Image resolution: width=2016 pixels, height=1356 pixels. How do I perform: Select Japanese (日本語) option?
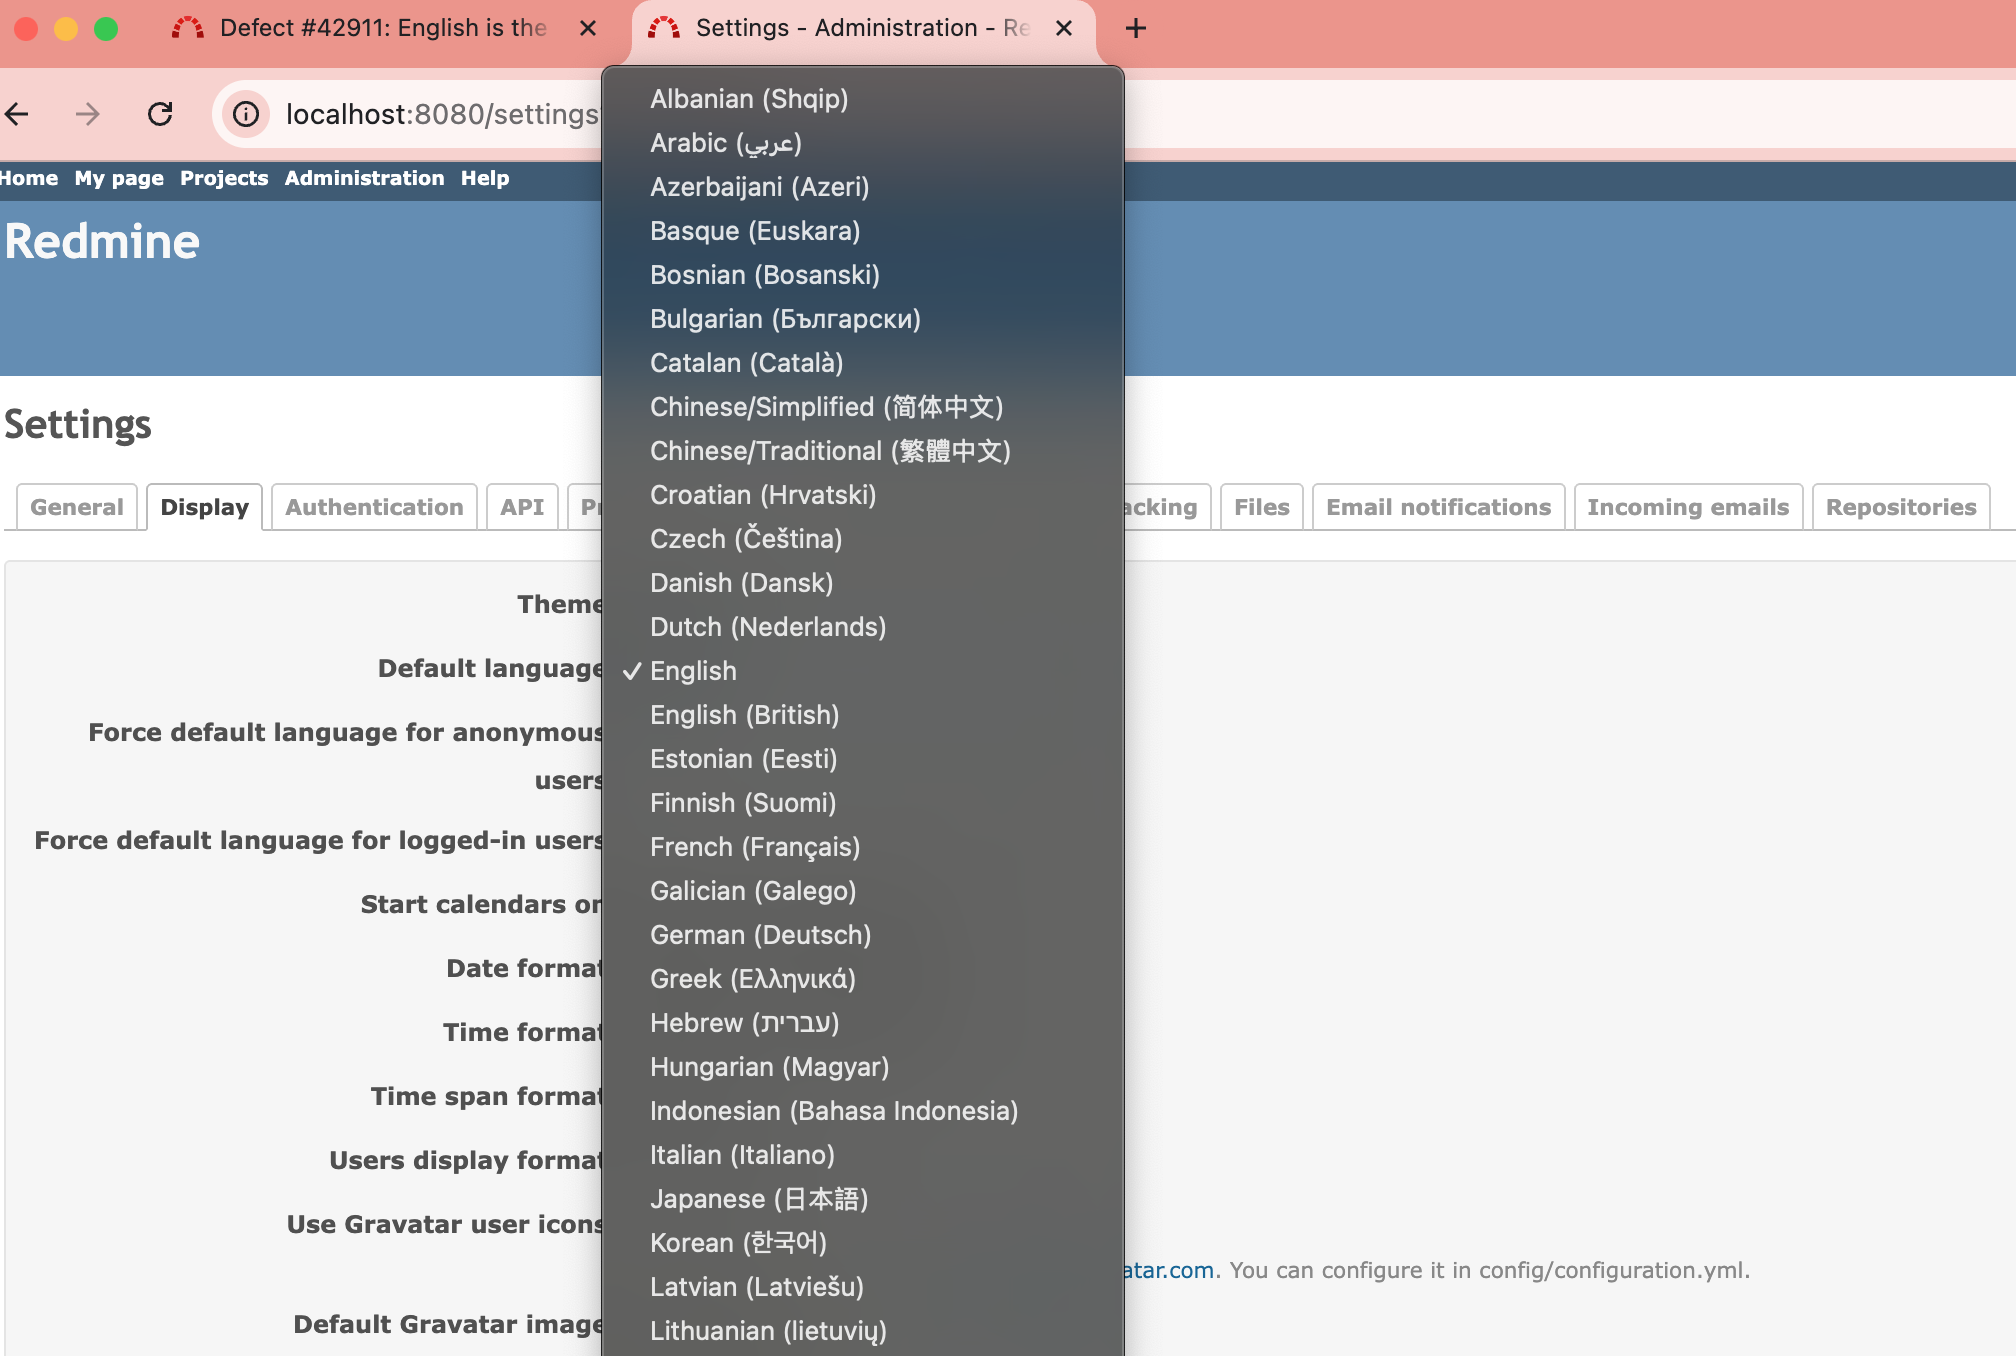pyautogui.click(x=863, y=1199)
